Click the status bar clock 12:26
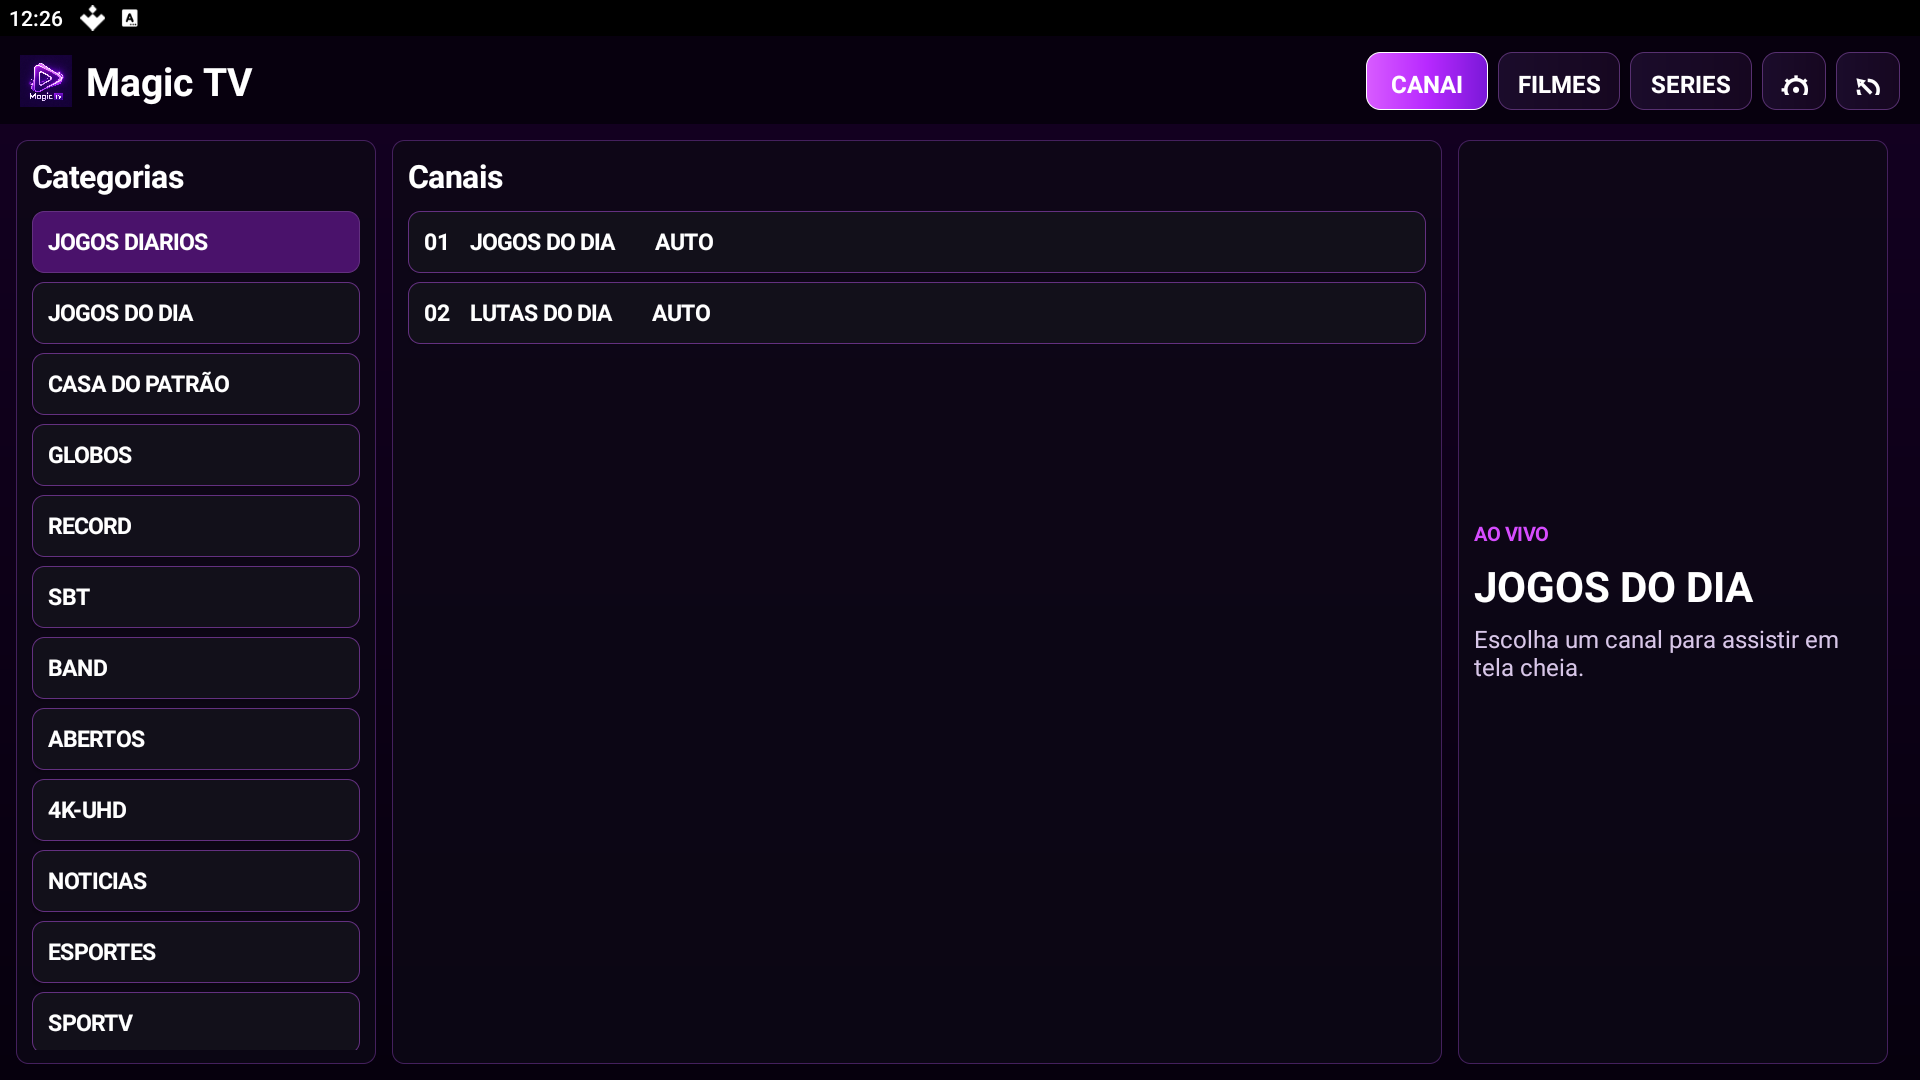 tap(36, 18)
